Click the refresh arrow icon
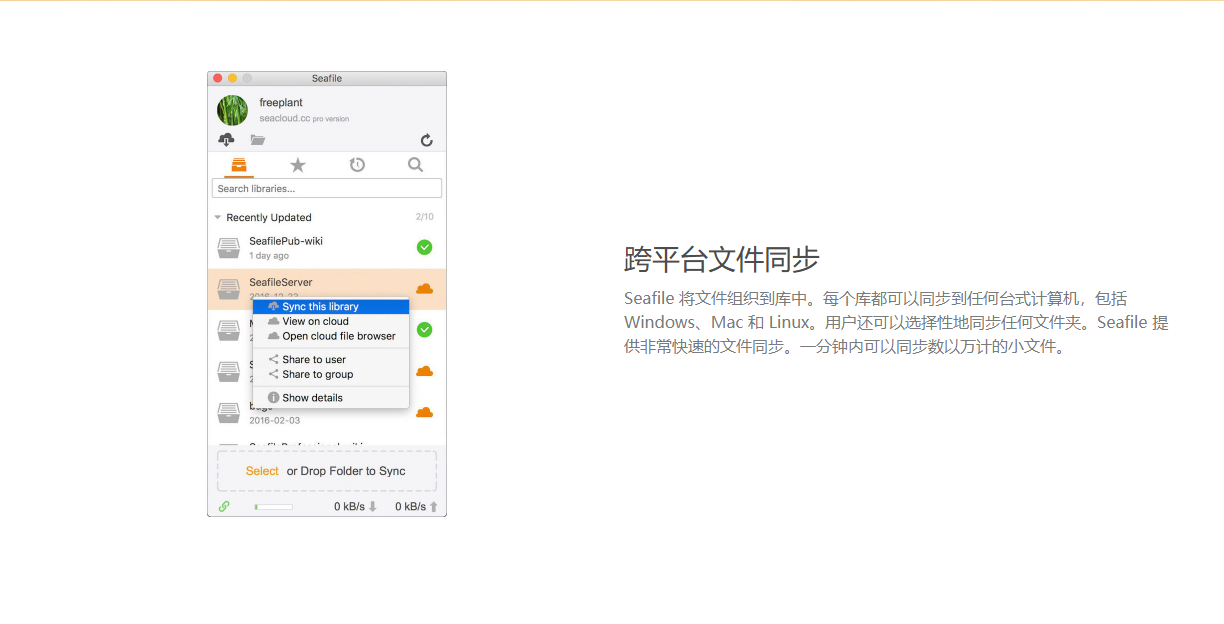 click(427, 141)
